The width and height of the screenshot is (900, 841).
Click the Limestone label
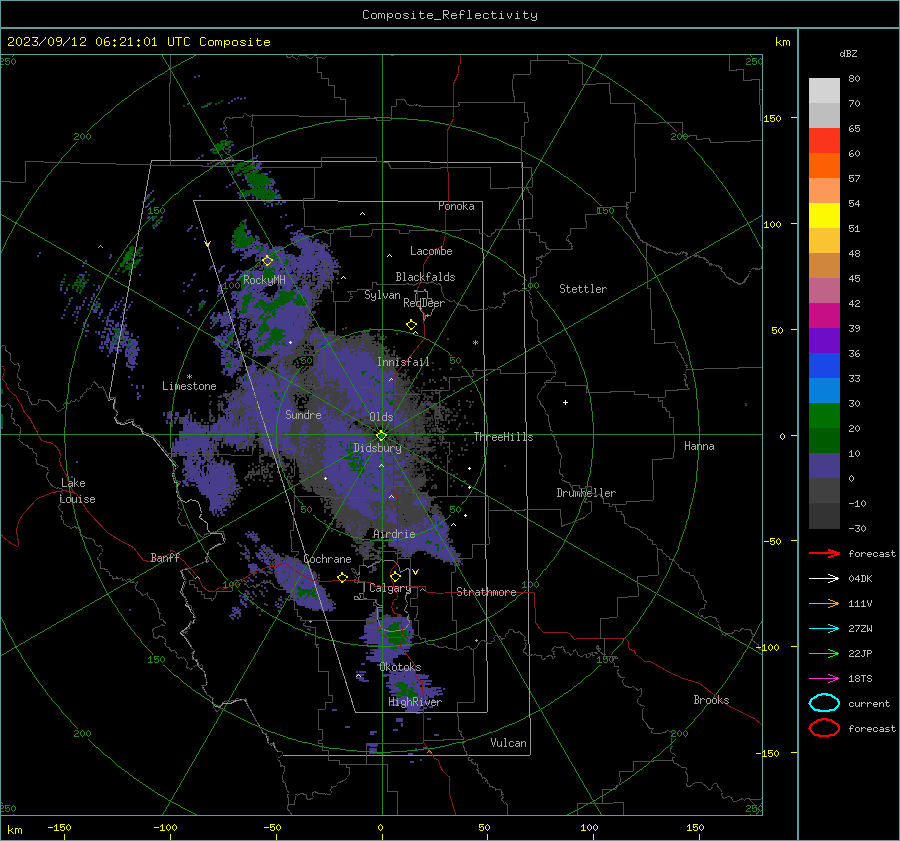pyautogui.click(x=189, y=386)
